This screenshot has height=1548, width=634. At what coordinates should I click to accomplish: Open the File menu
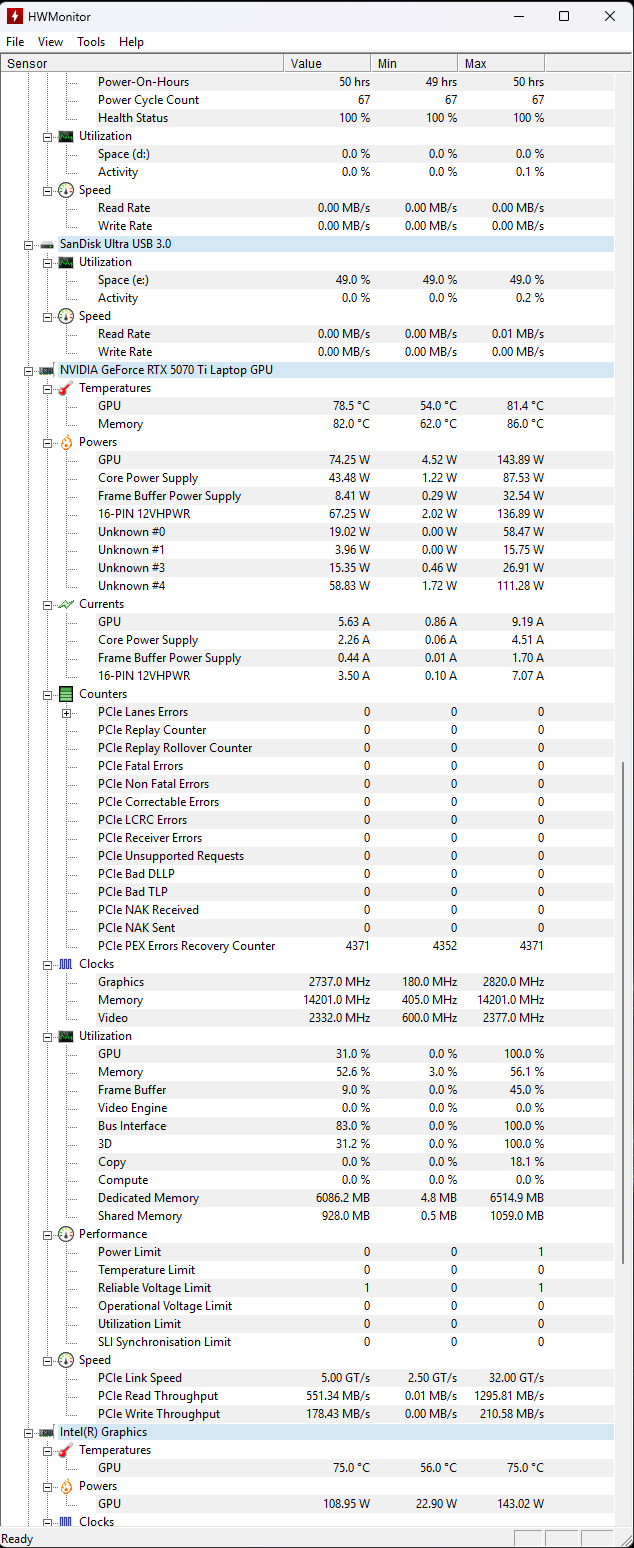click(15, 42)
